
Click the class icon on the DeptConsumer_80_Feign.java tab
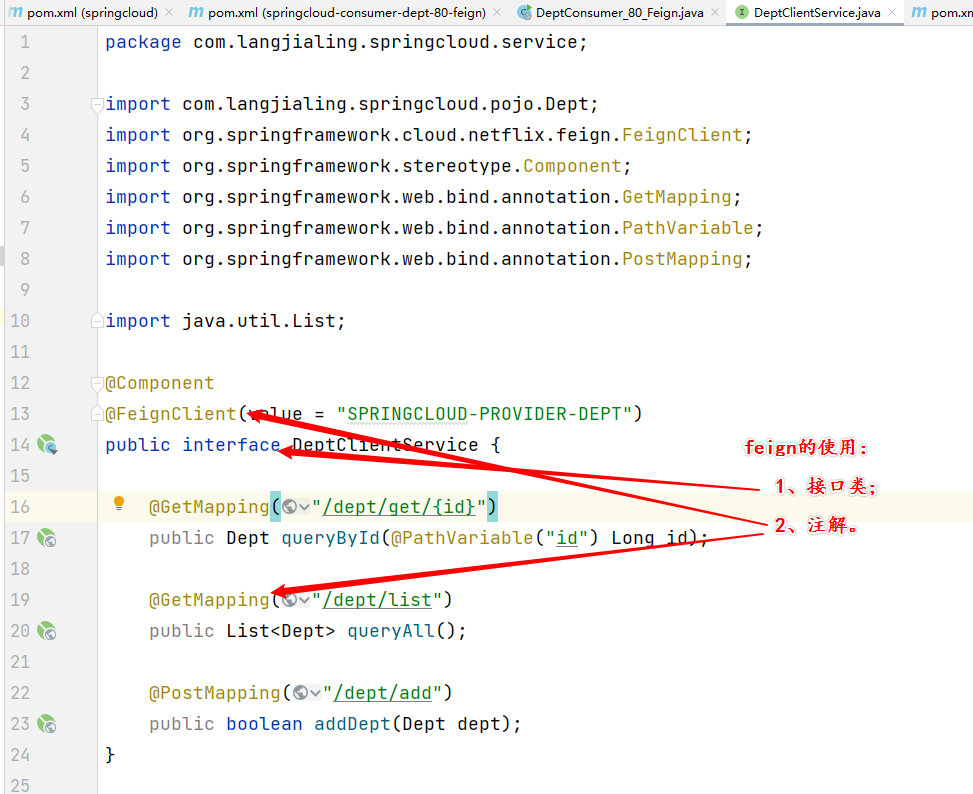(x=524, y=12)
